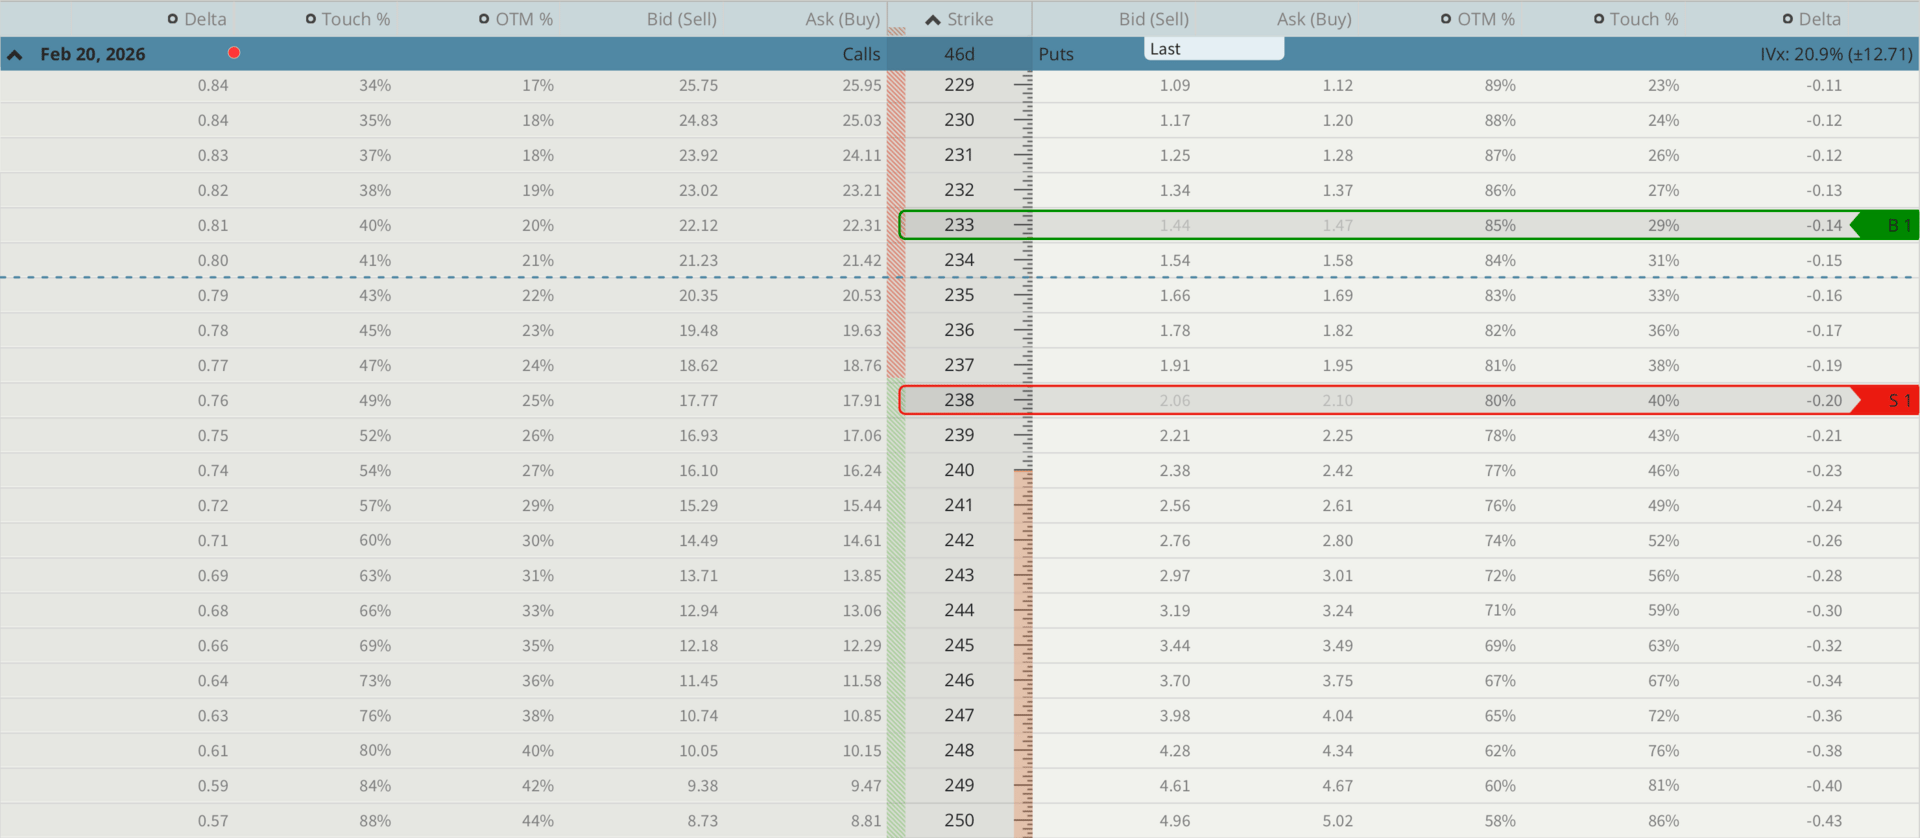Click put ask 4.67 at strike 249

(x=1338, y=786)
